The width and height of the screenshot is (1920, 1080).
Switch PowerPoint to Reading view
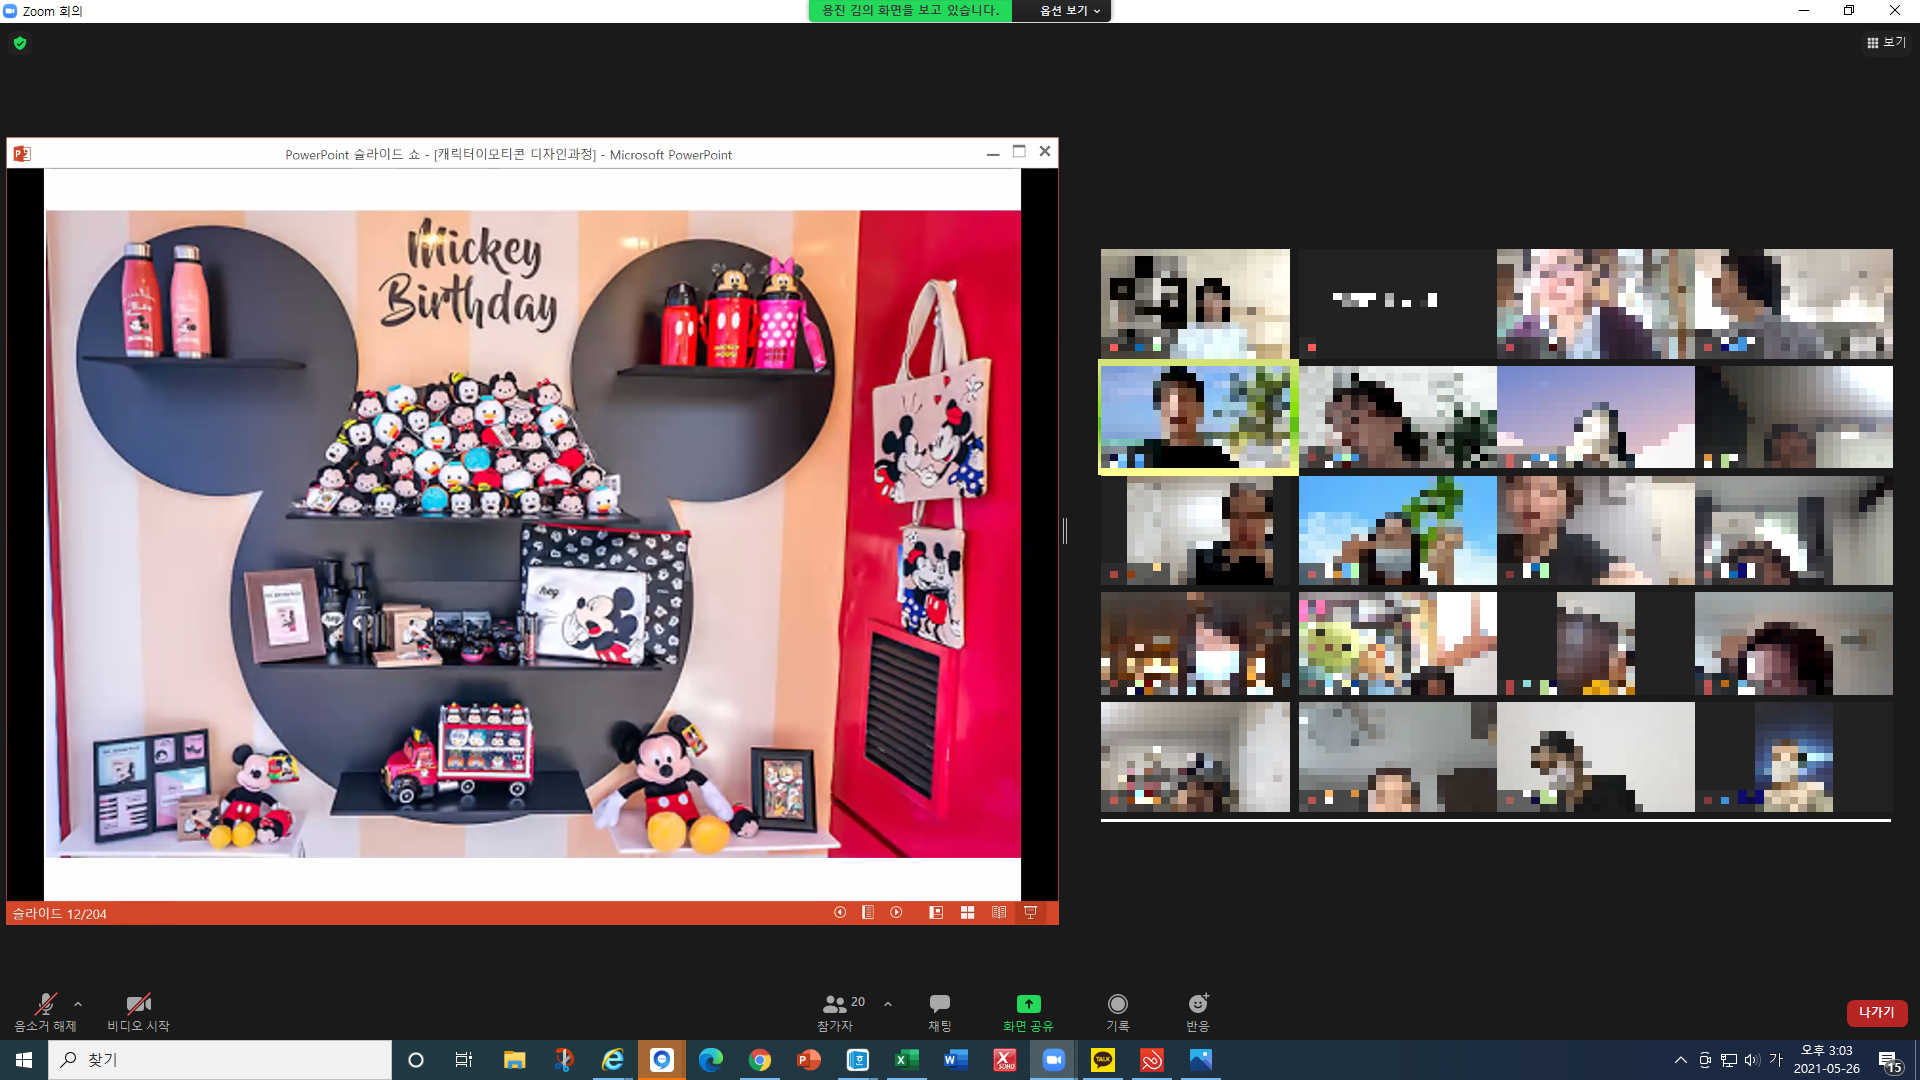click(x=998, y=912)
